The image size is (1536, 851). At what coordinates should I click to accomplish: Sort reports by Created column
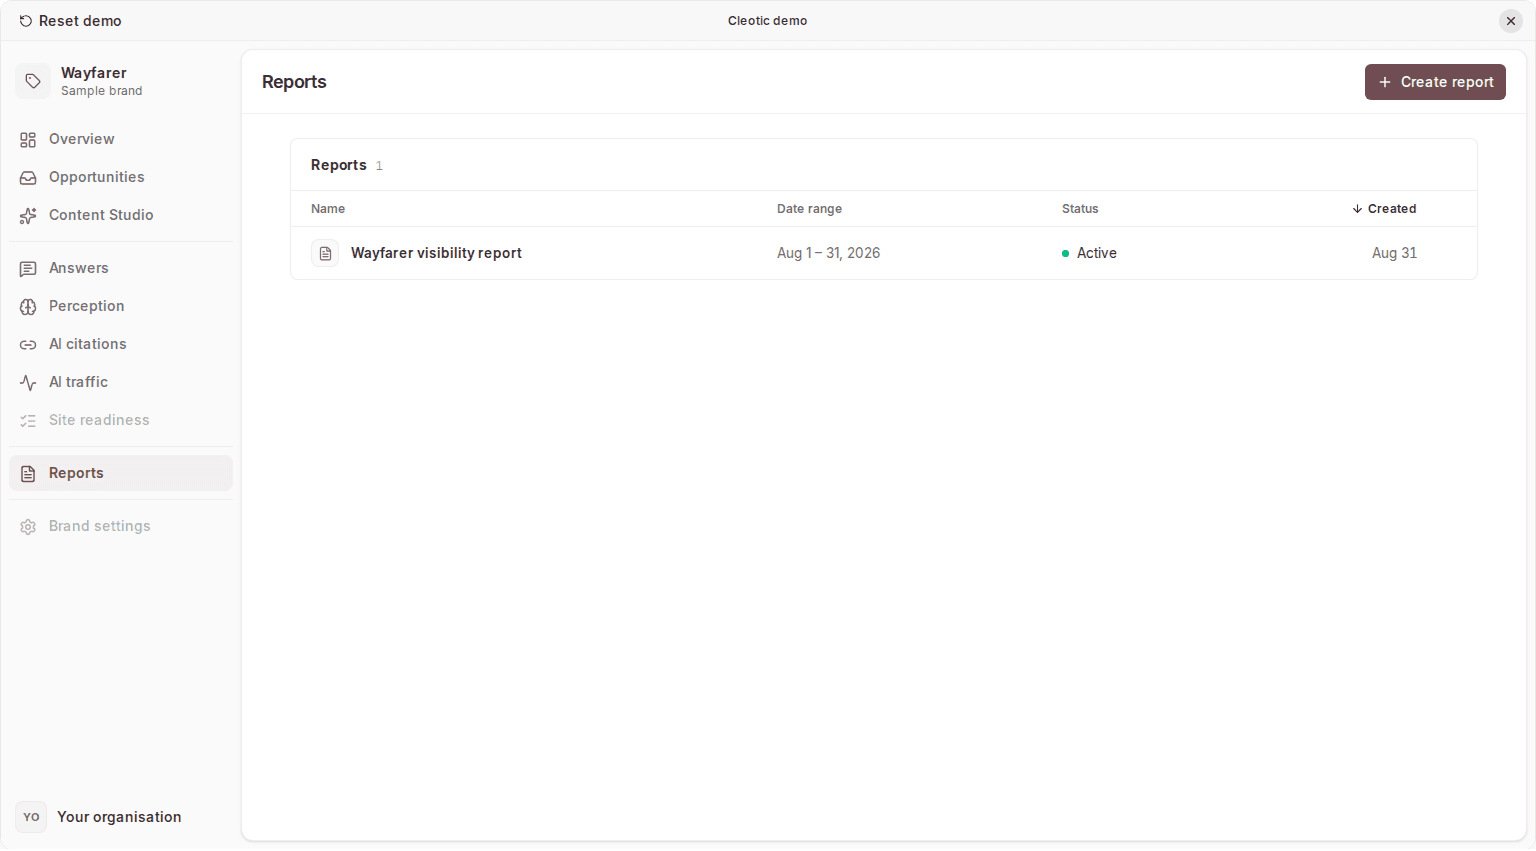pyautogui.click(x=1384, y=209)
